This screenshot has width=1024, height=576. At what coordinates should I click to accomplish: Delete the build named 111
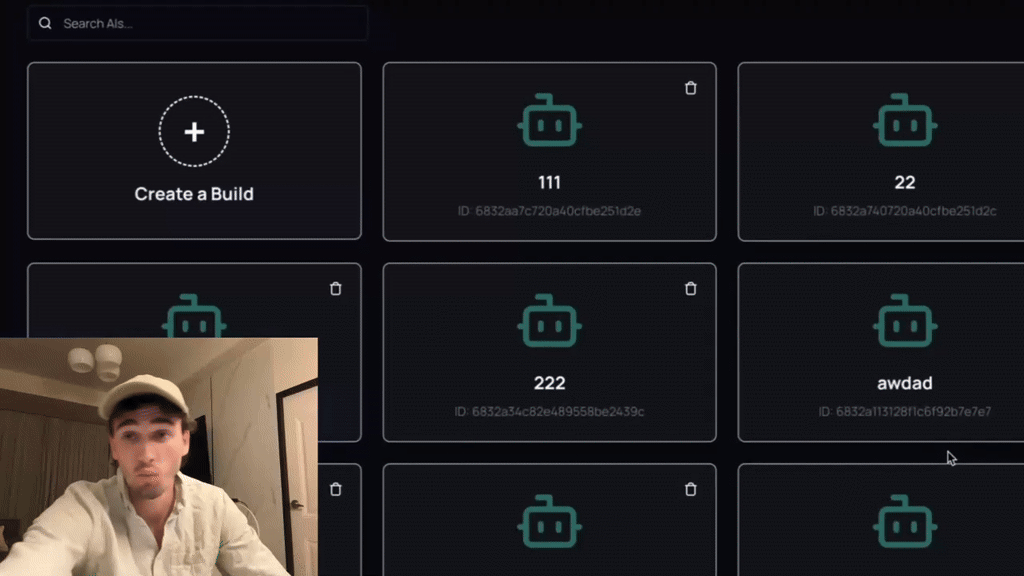click(x=690, y=88)
